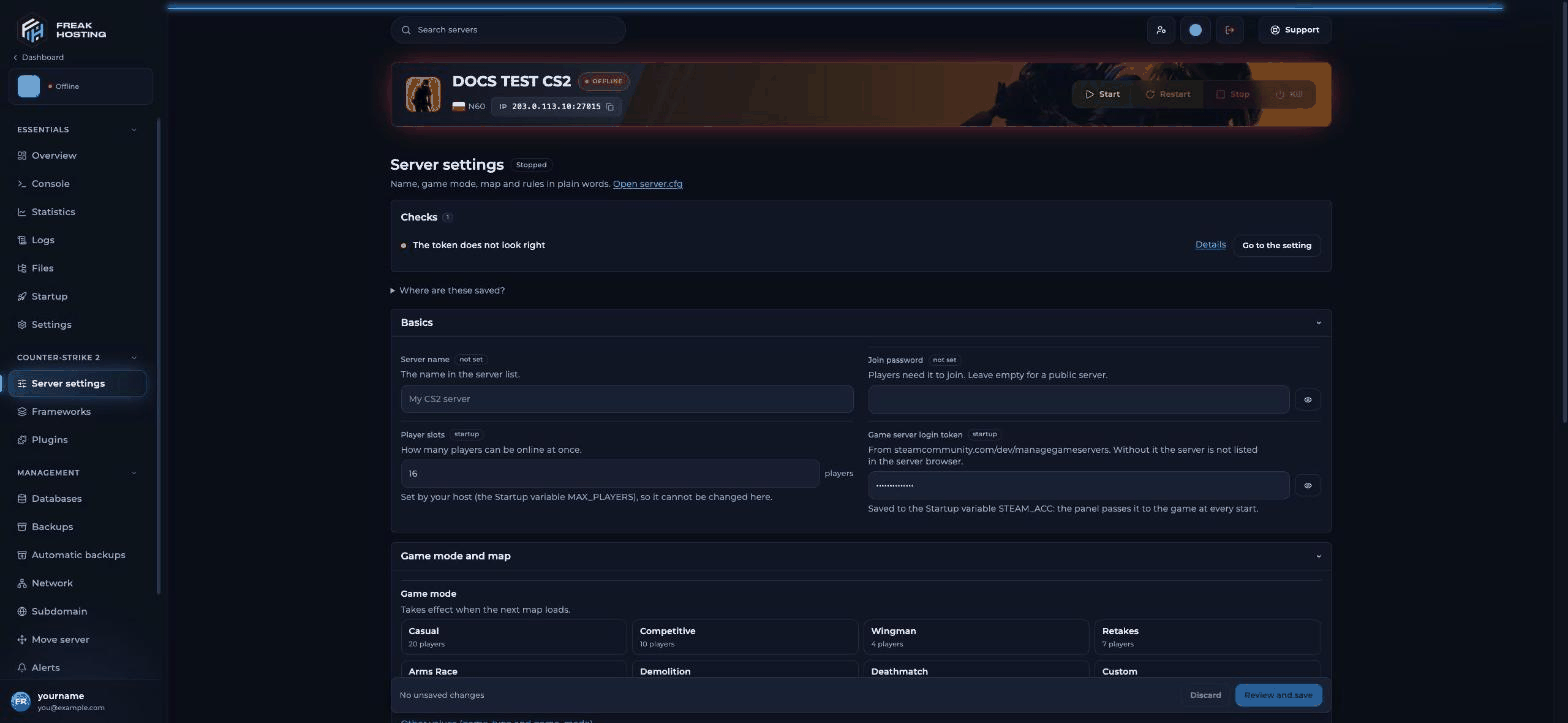Open the server.cfg link
This screenshot has height=723, width=1568.
tap(648, 184)
